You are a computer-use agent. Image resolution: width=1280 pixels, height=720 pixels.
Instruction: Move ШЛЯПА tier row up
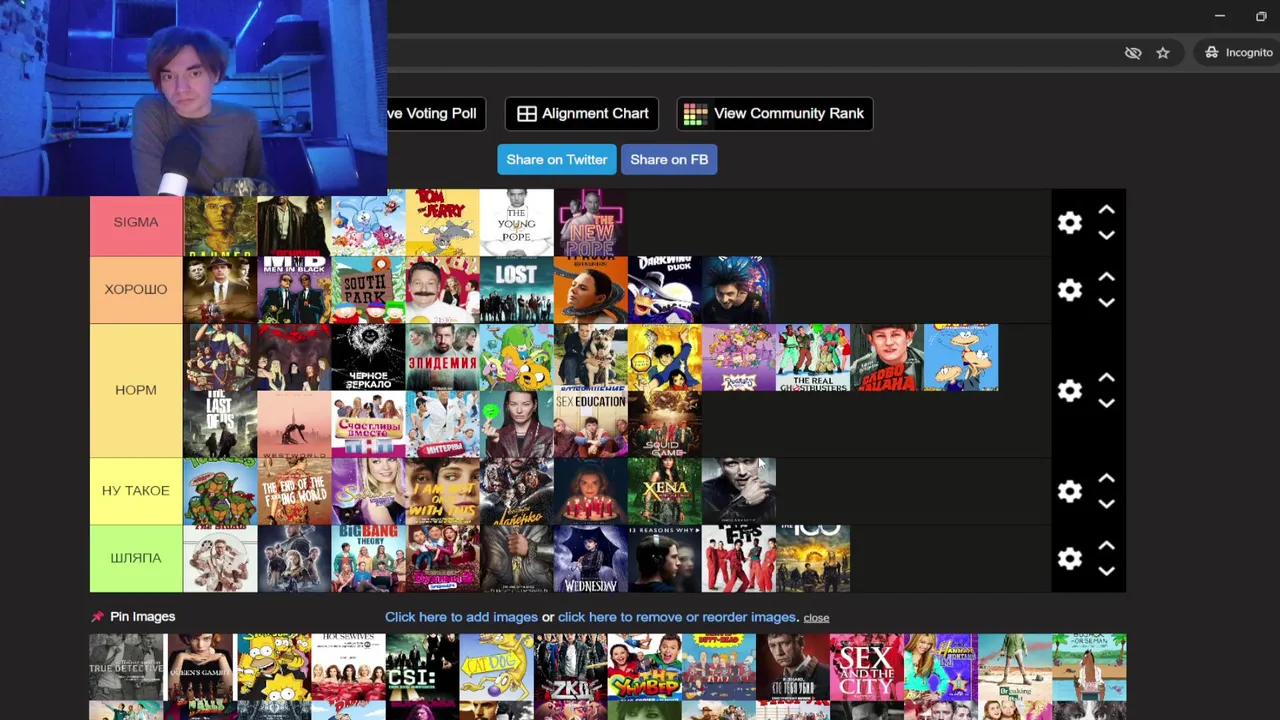tap(1106, 546)
